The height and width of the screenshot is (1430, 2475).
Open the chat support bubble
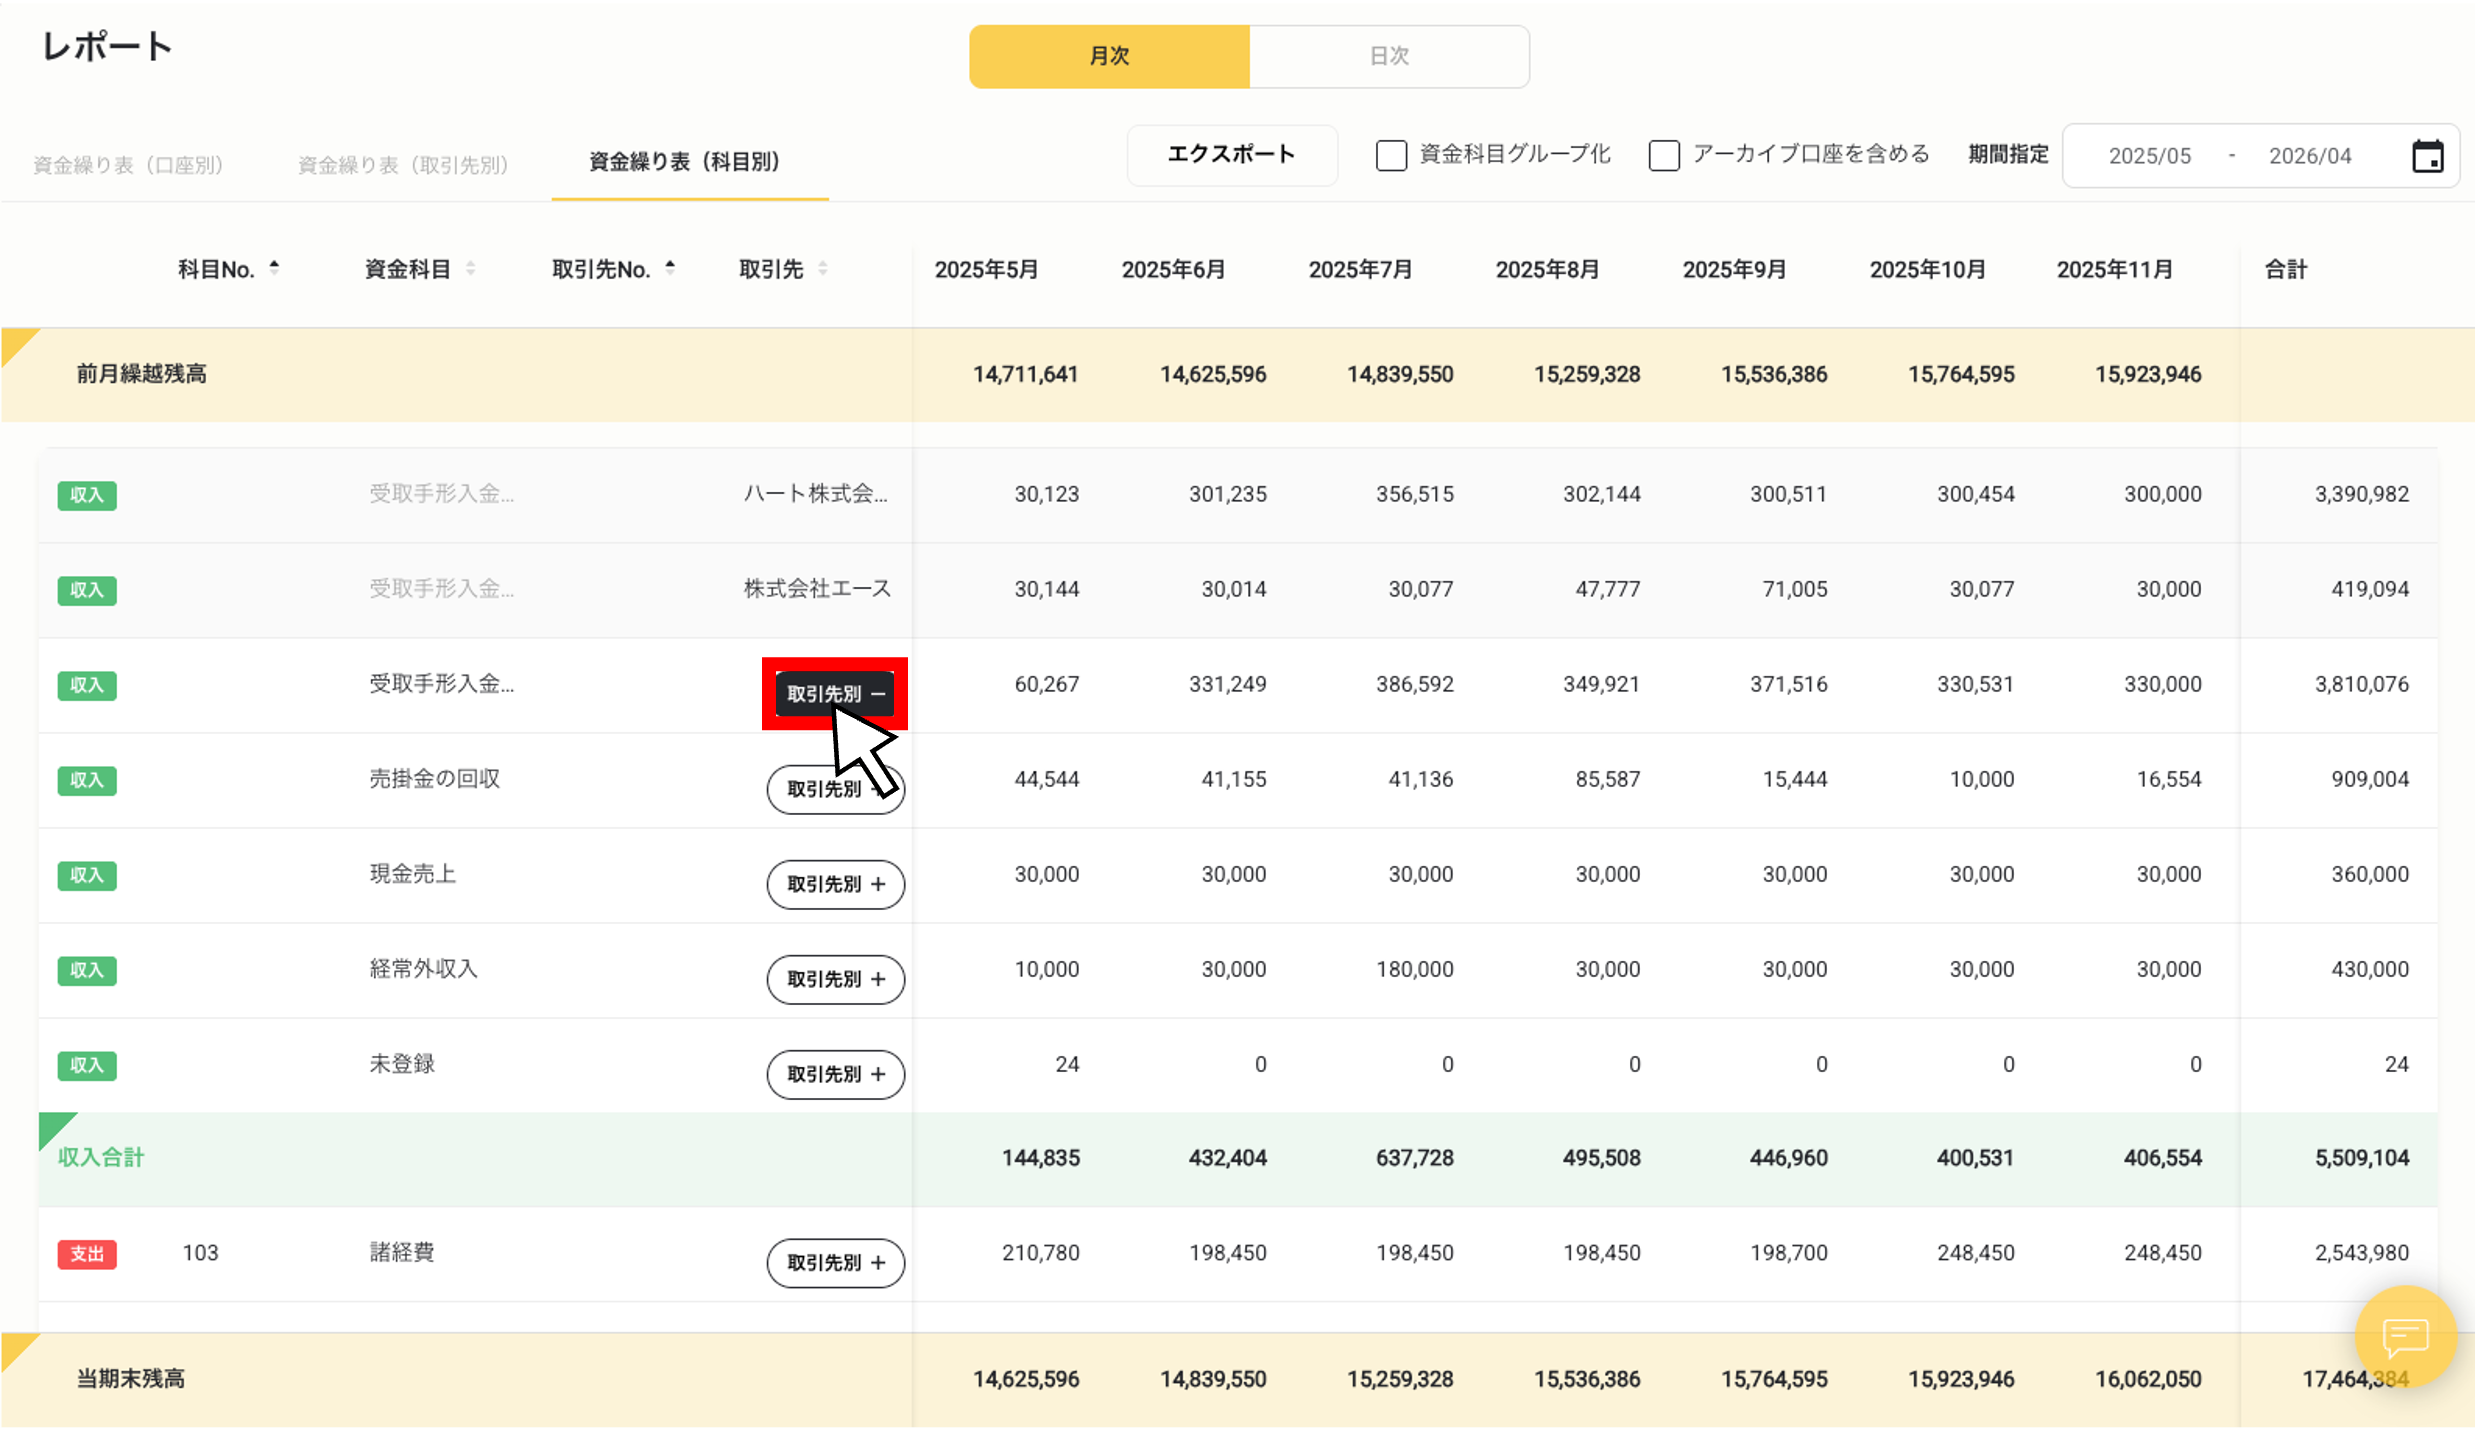2405,1335
